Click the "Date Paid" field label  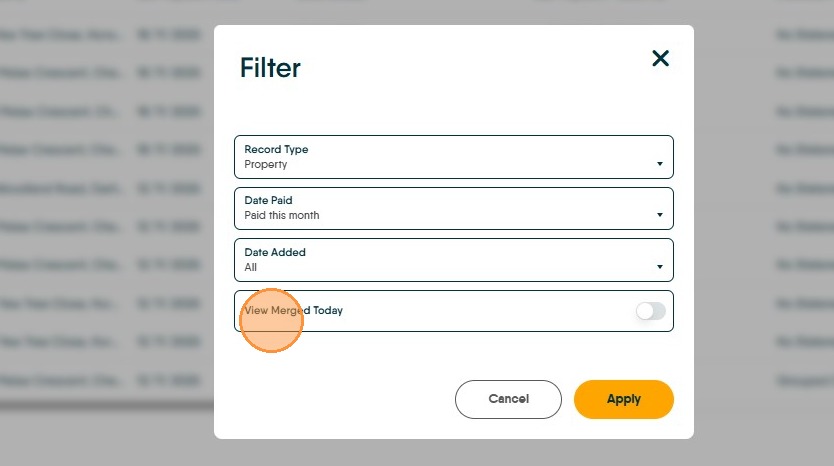coord(268,201)
